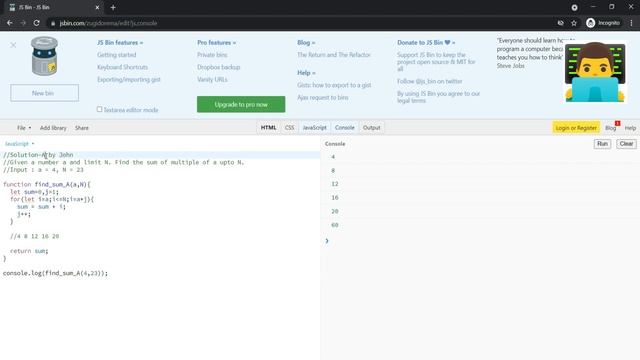Open the Incognito profile icon
The height and width of the screenshot is (360, 640).
click(590, 23)
